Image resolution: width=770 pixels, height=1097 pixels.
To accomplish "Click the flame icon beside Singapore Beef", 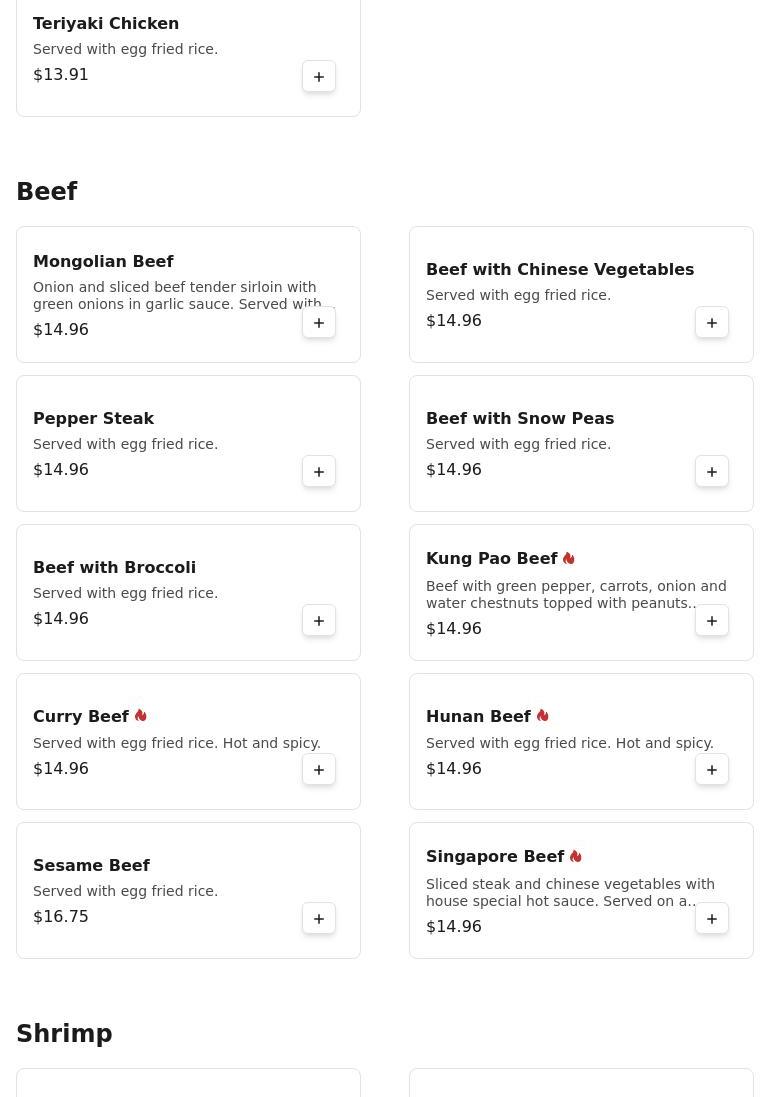I will (x=576, y=856).
